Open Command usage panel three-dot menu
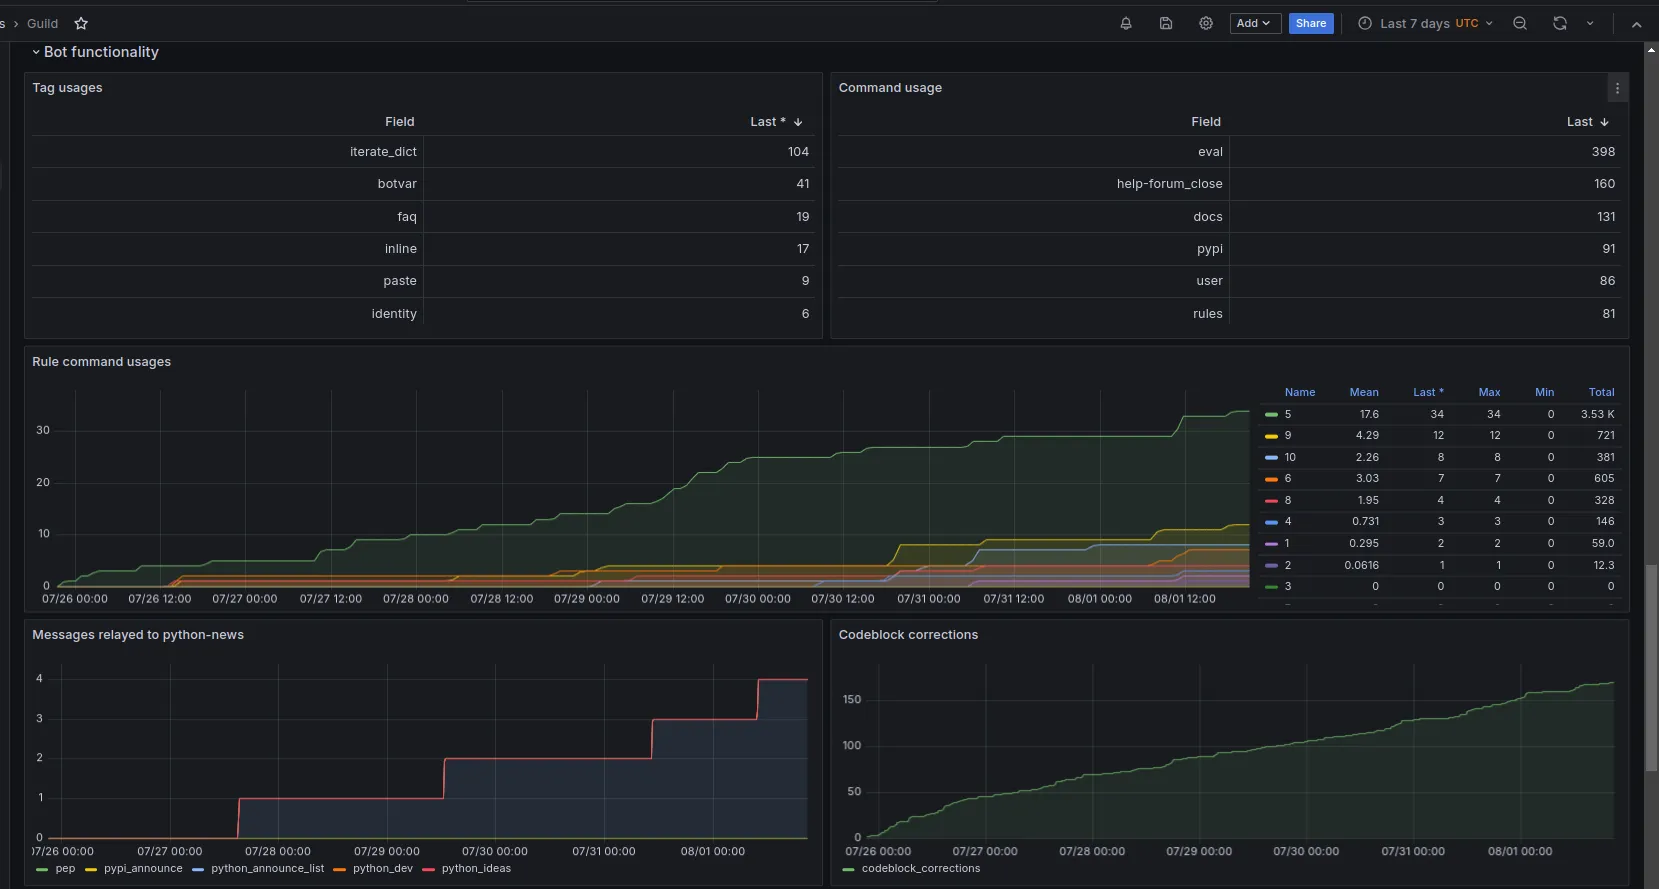Image resolution: width=1659 pixels, height=889 pixels. point(1617,88)
